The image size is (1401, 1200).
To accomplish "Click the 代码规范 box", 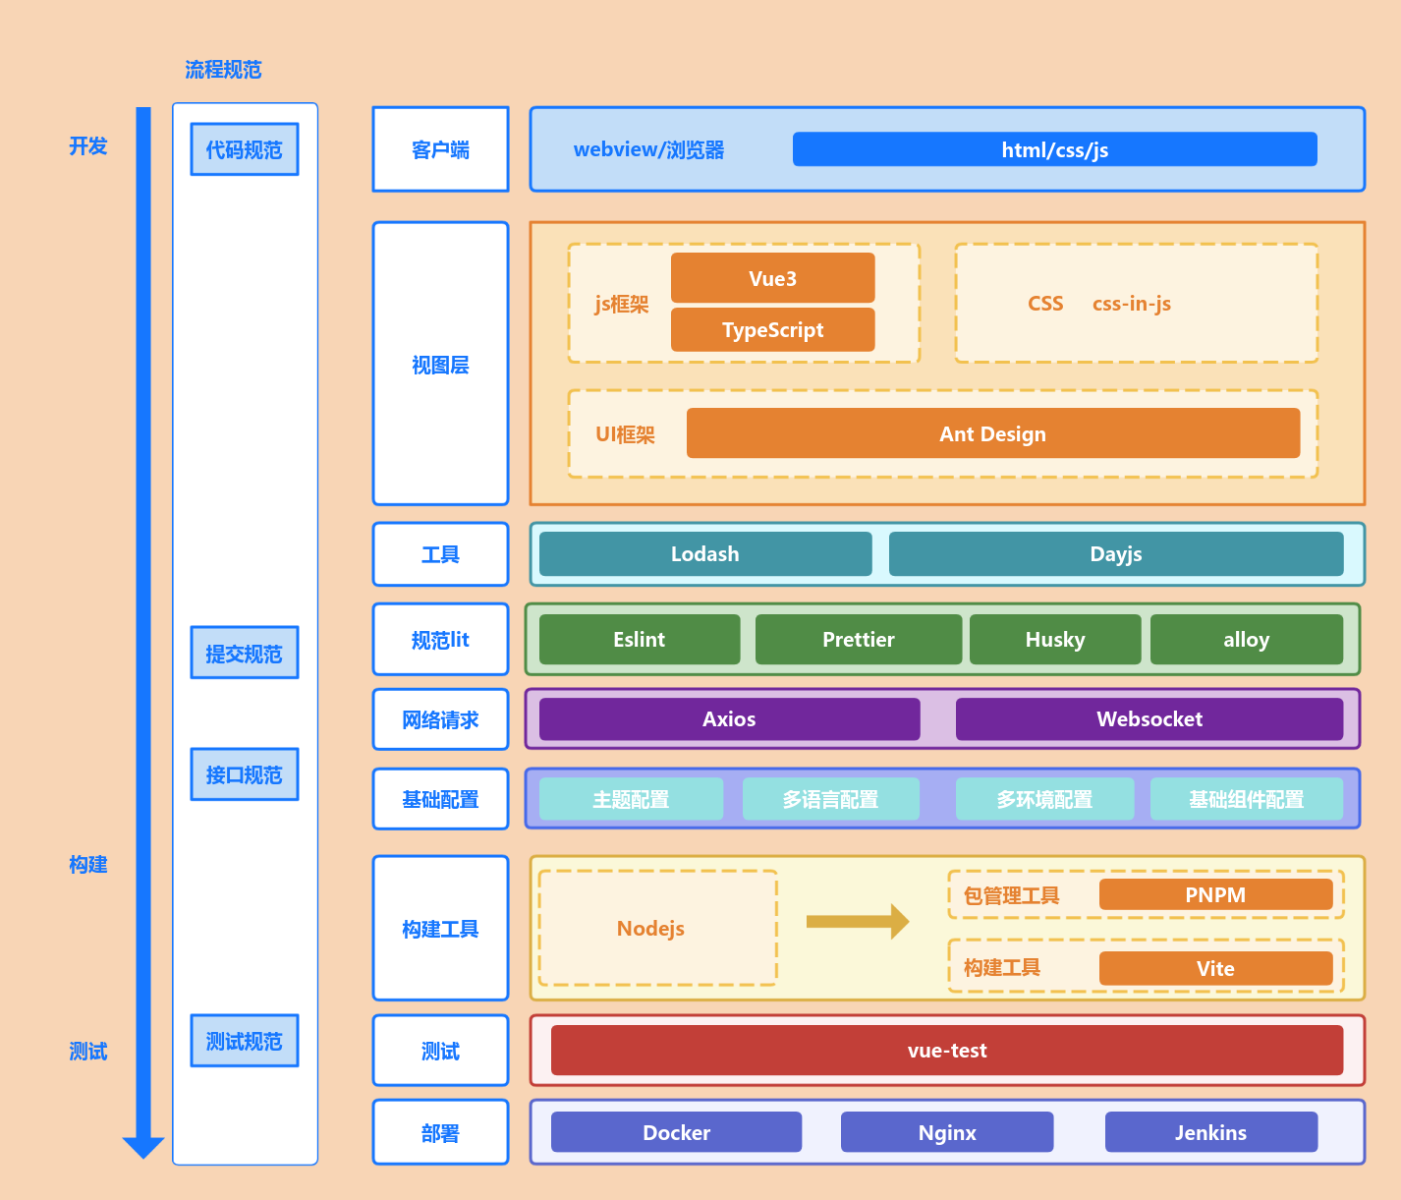I will (x=244, y=150).
